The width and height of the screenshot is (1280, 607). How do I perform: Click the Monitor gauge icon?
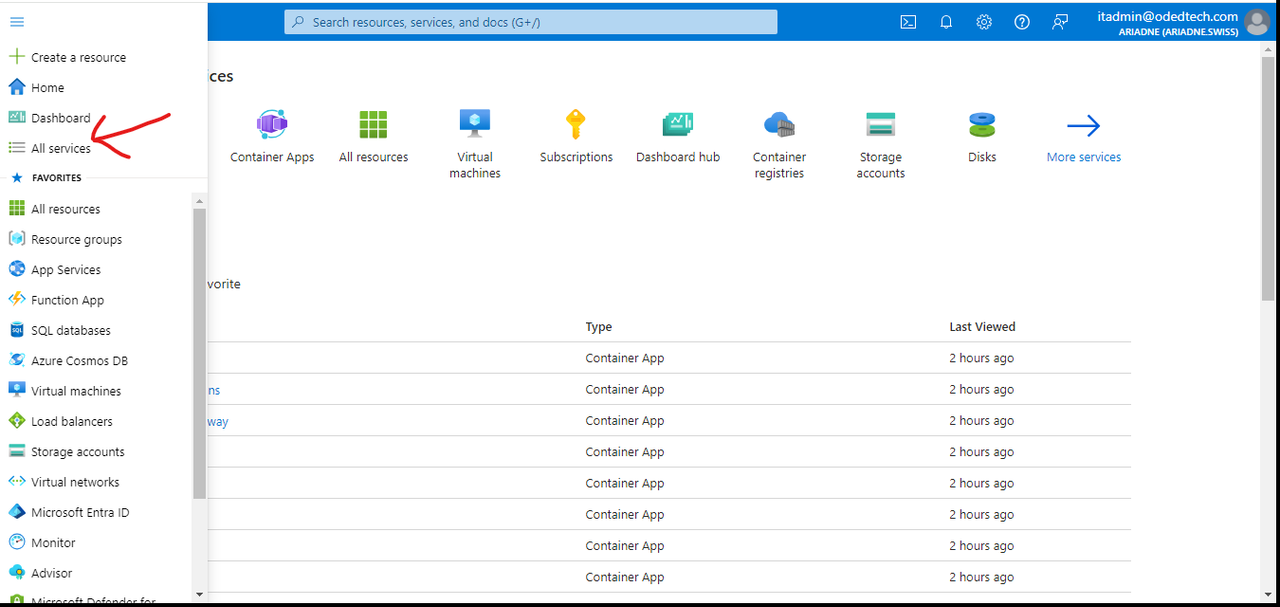(16, 542)
